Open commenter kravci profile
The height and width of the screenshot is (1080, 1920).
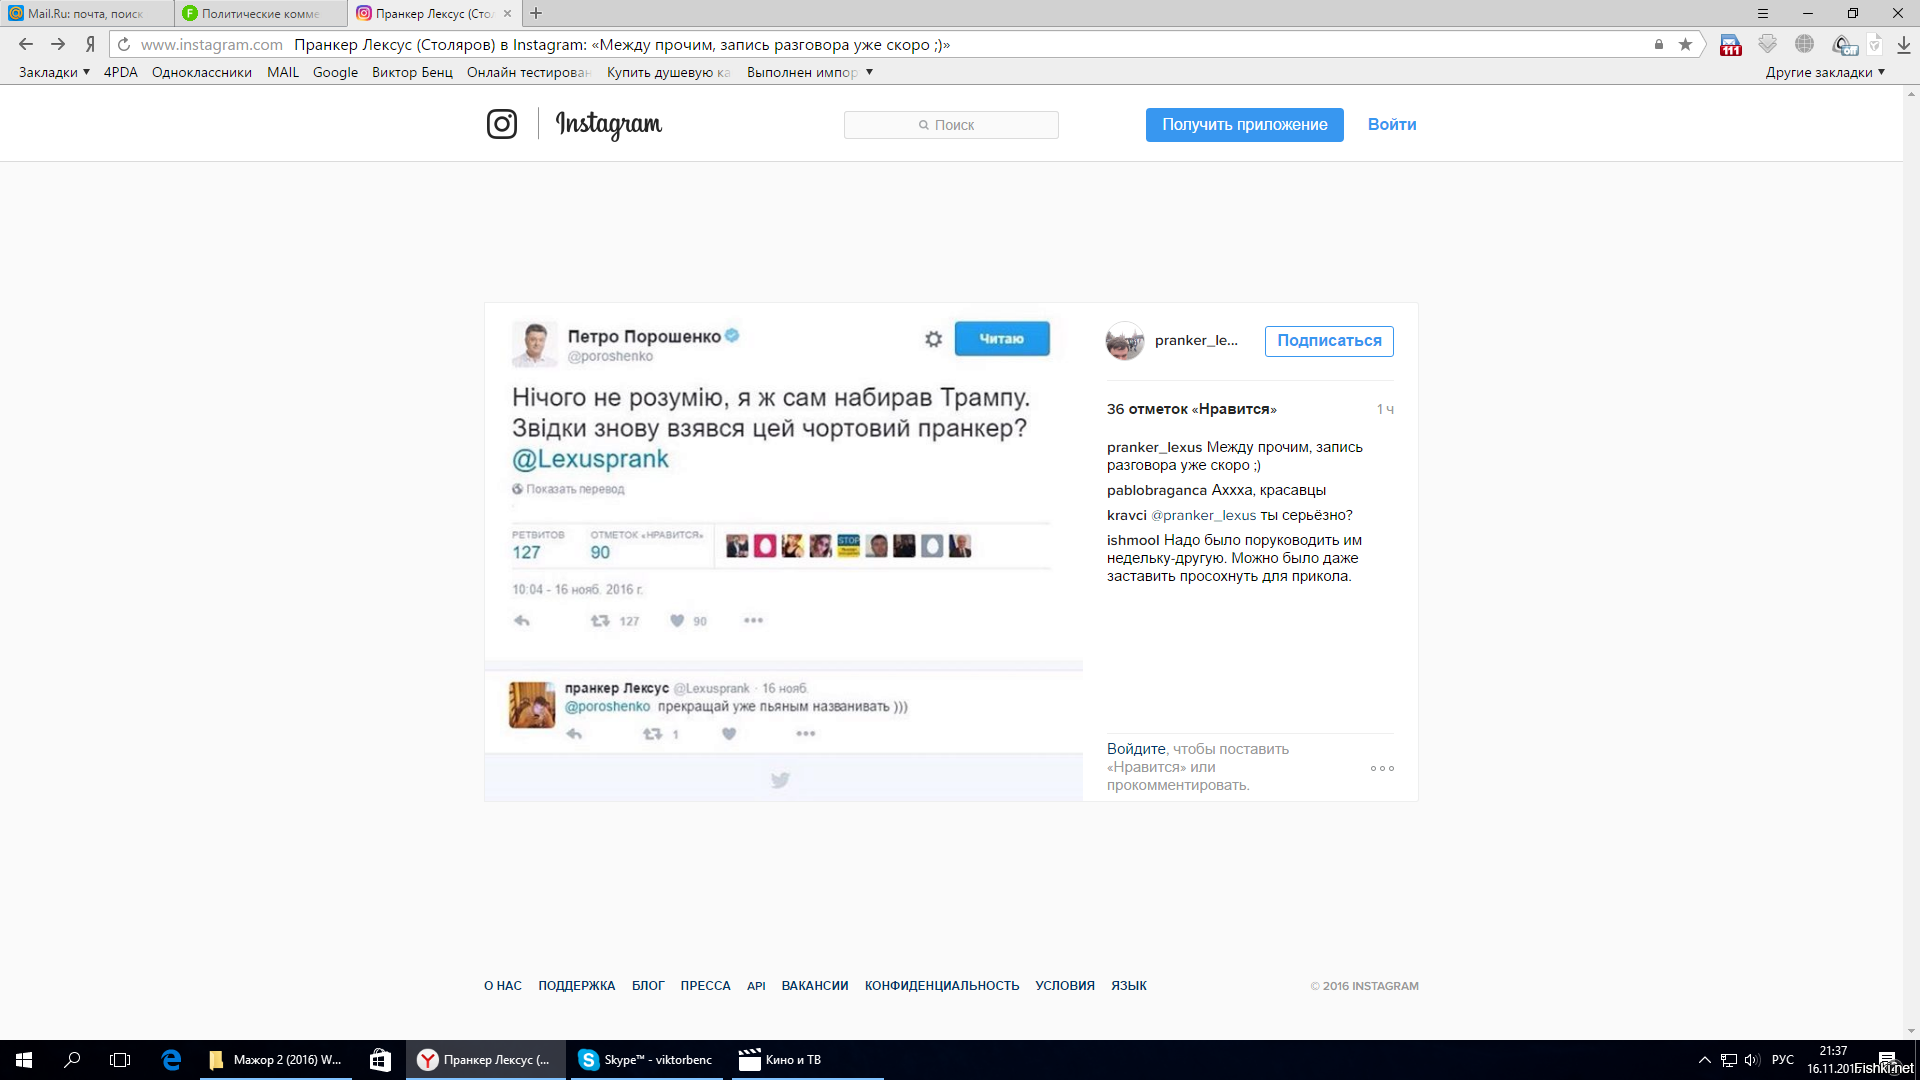tap(1126, 515)
